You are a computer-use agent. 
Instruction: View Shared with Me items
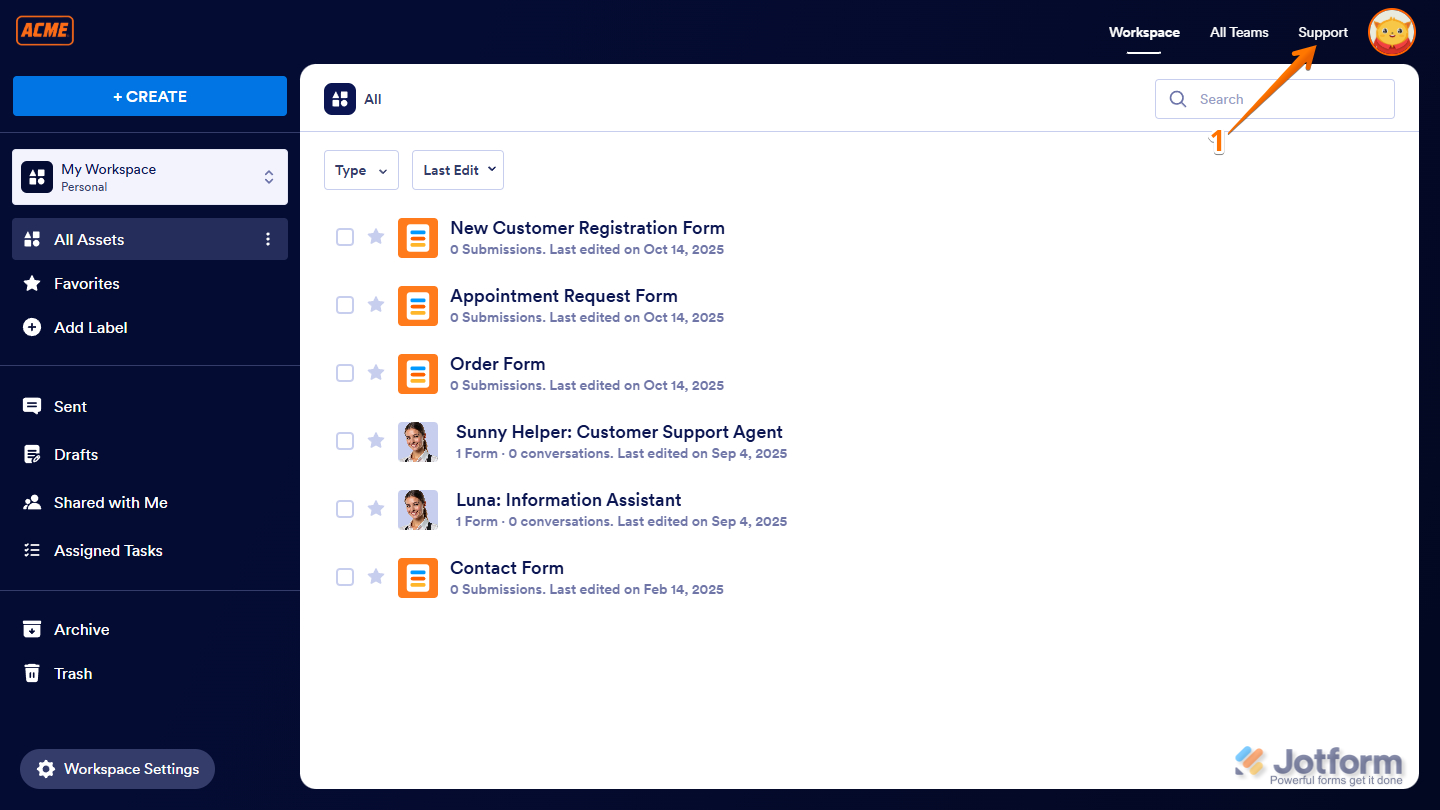point(110,502)
